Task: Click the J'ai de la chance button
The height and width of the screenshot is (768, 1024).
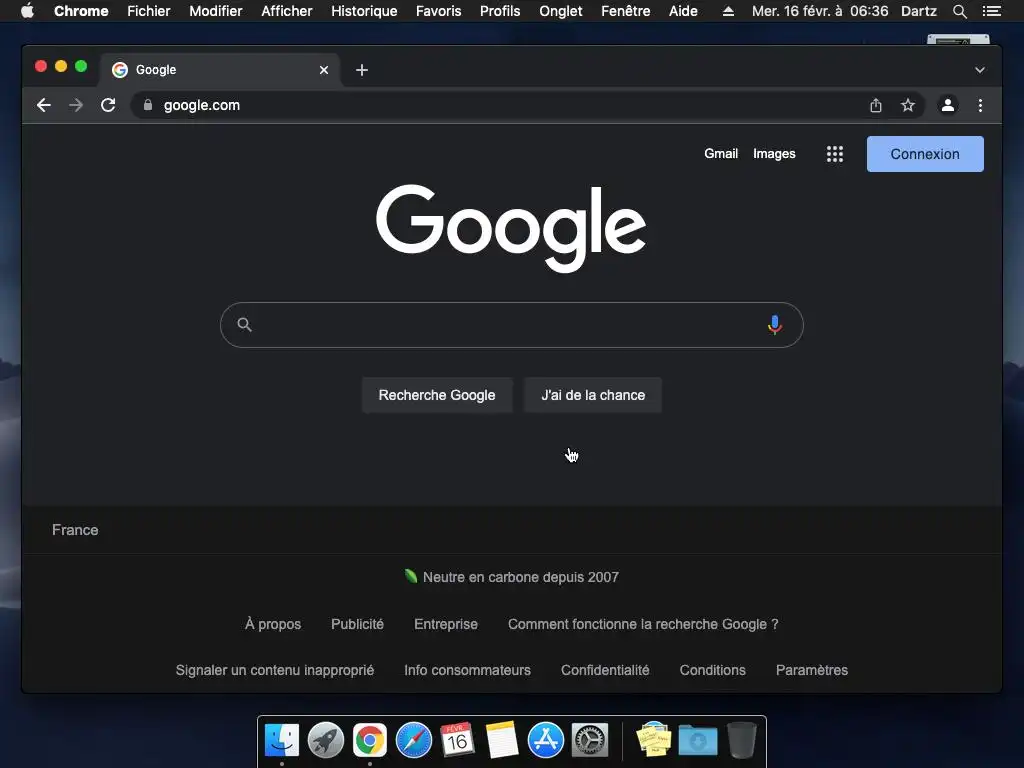Action: [x=593, y=395]
